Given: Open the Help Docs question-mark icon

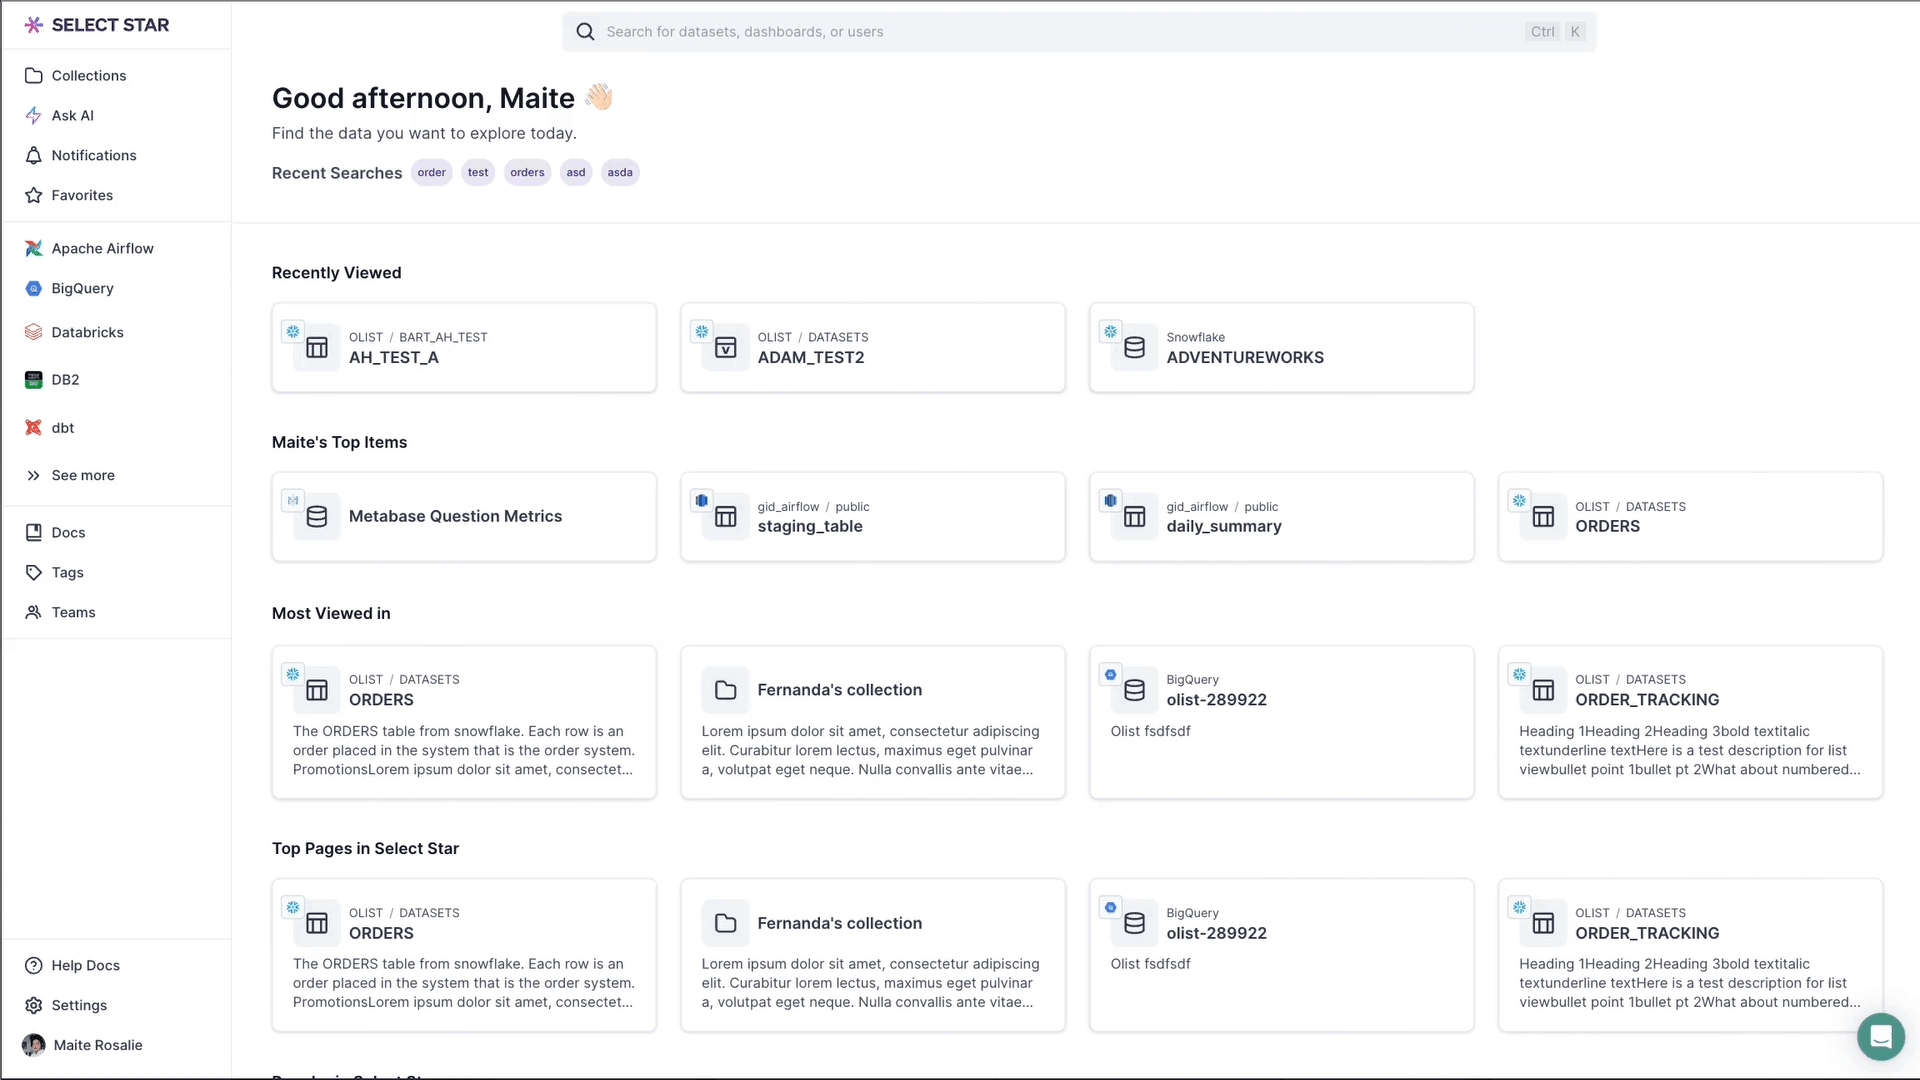Looking at the screenshot, I should coord(34,966).
